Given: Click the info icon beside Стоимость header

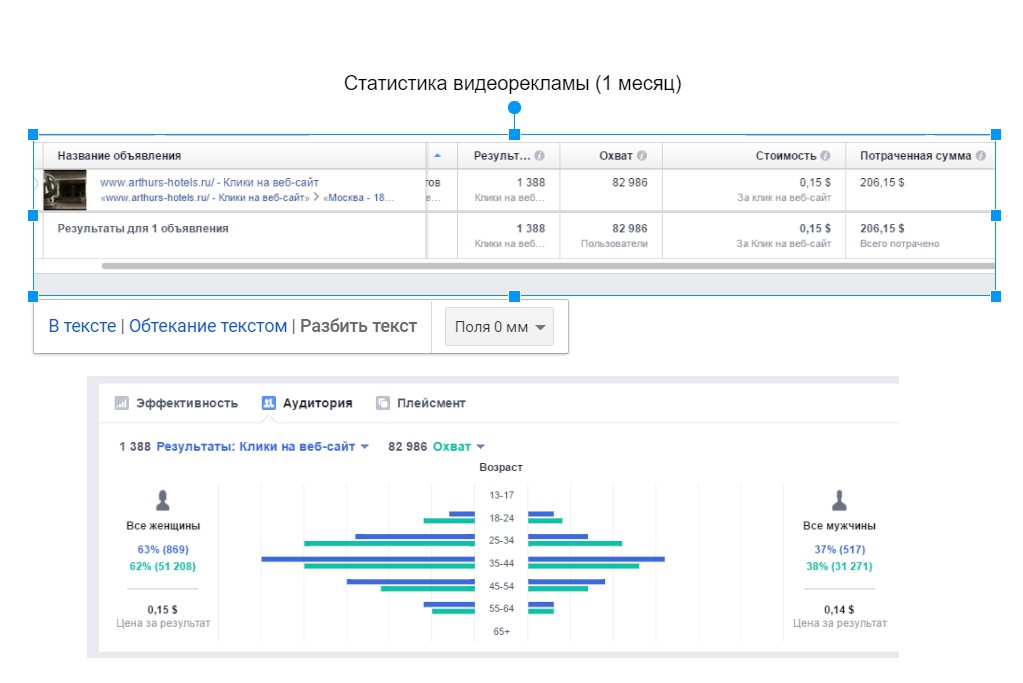Looking at the screenshot, I should pos(825,156).
